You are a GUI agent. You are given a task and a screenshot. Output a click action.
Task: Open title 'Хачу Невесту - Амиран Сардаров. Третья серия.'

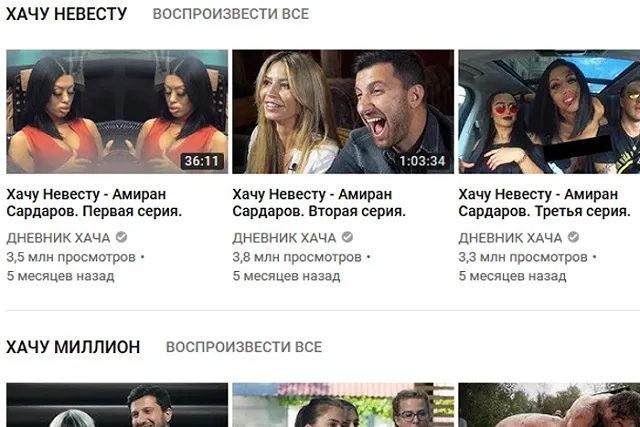(544, 203)
